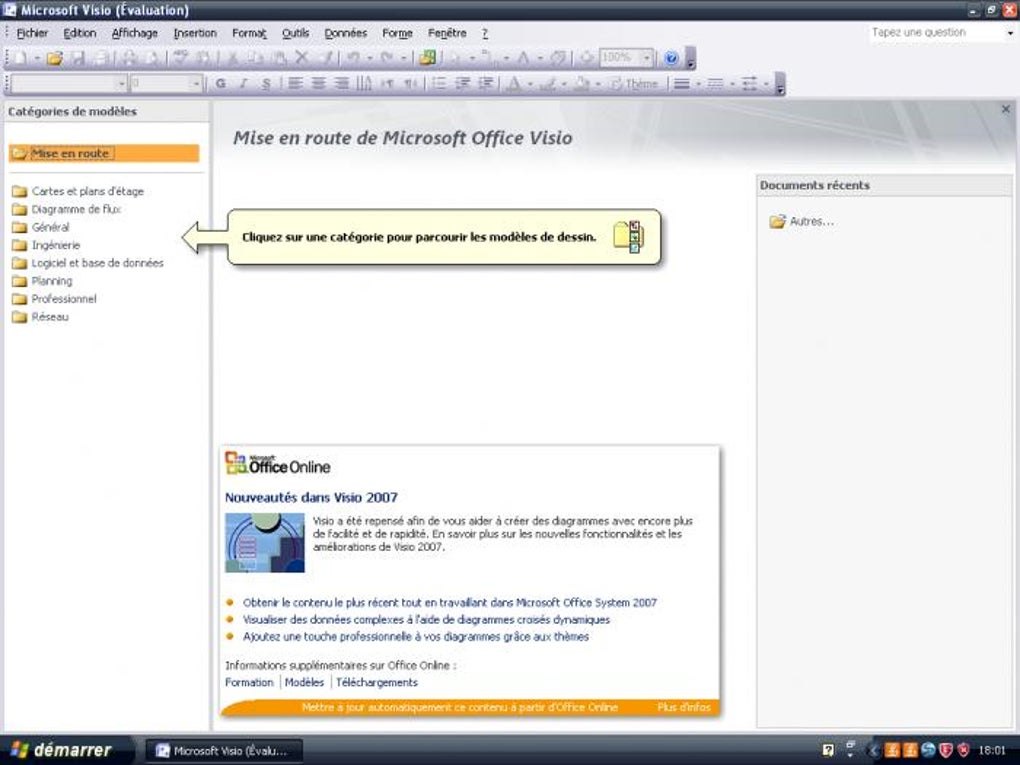Image resolution: width=1020 pixels, height=765 pixels.
Task: Click the Line pattern dashed icon
Action: click(x=715, y=83)
